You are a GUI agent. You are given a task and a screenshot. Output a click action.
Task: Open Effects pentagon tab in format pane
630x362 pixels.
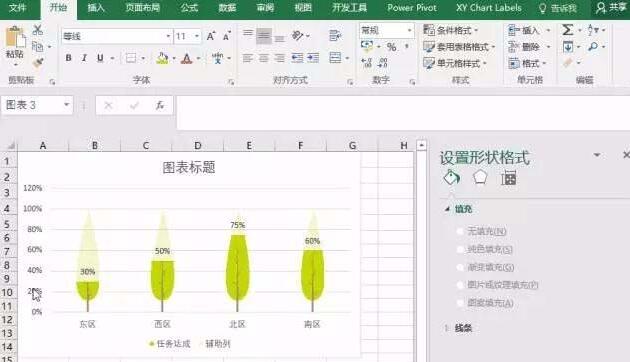tap(480, 177)
